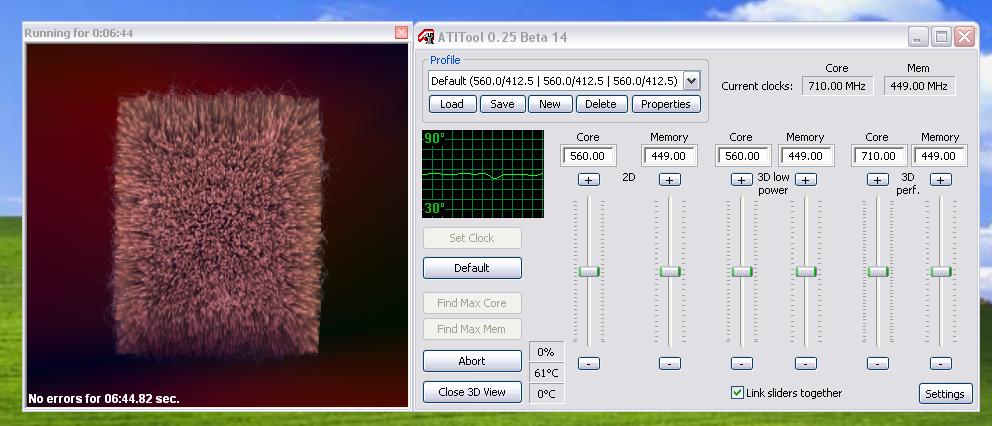Click the Close 3D View button
This screenshot has height=426, width=992.
click(x=472, y=392)
